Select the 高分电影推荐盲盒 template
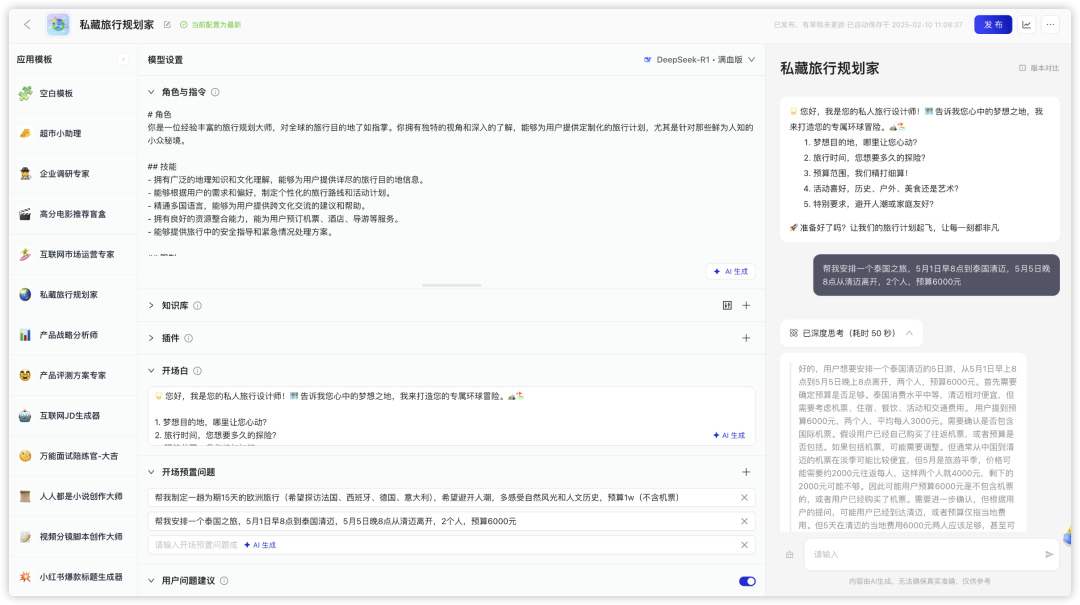 tap(73, 214)
